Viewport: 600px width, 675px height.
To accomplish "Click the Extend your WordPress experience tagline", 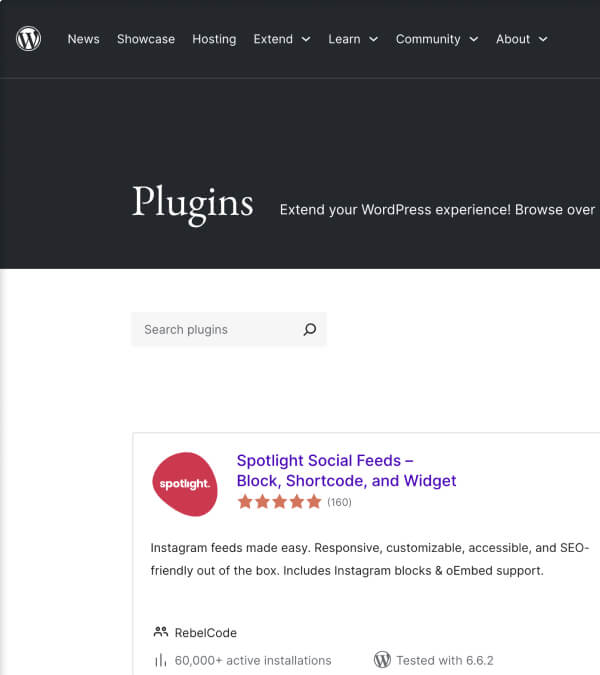I will [437, 210].
